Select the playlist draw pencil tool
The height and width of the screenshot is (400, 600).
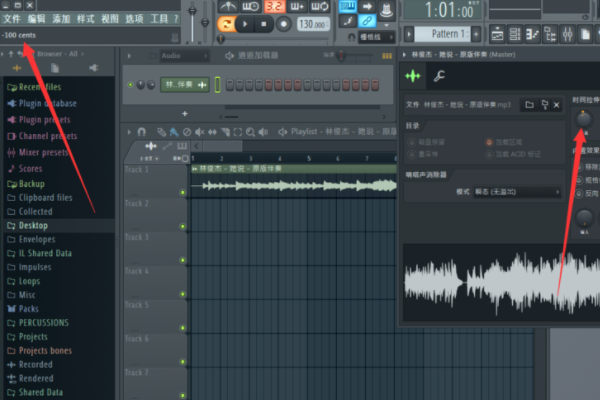click(161, 132)
